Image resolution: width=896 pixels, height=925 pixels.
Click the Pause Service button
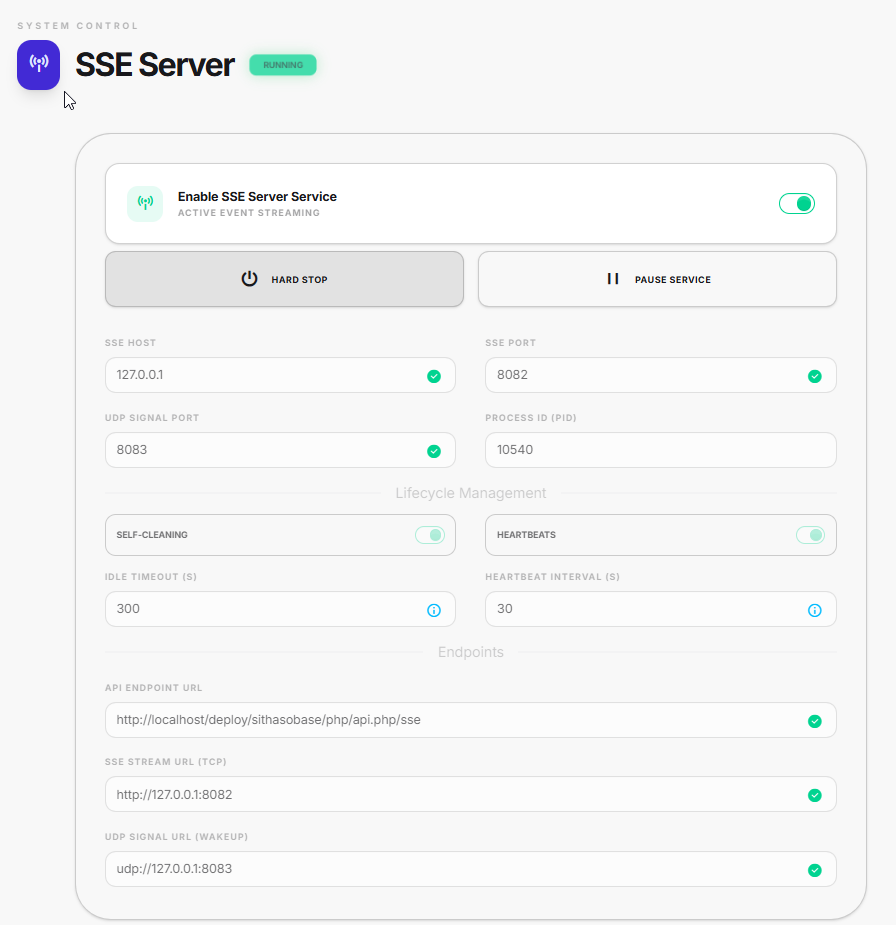point(657,279)
